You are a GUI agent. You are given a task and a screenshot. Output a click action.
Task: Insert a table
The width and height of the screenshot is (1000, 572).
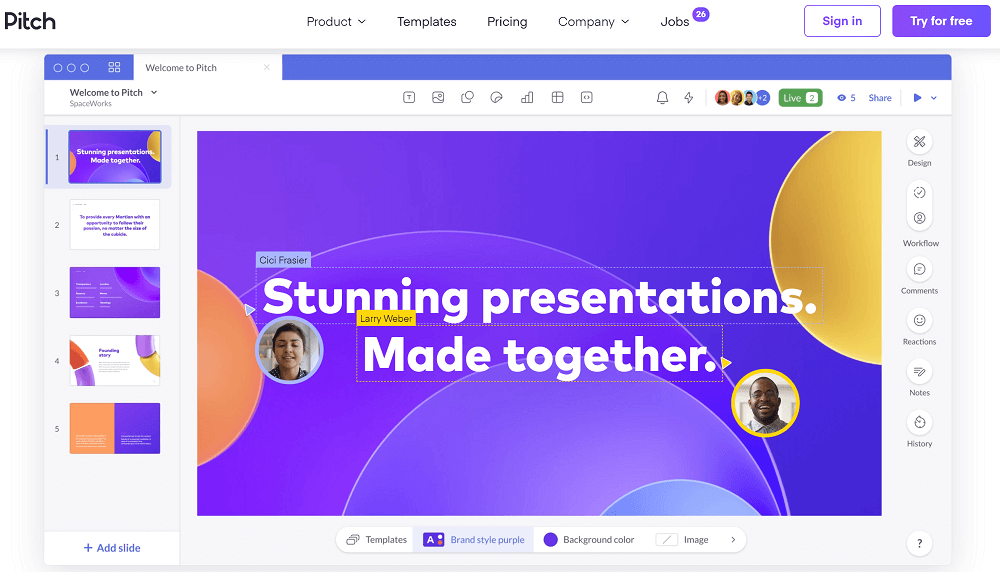click(x=557, y=98)
